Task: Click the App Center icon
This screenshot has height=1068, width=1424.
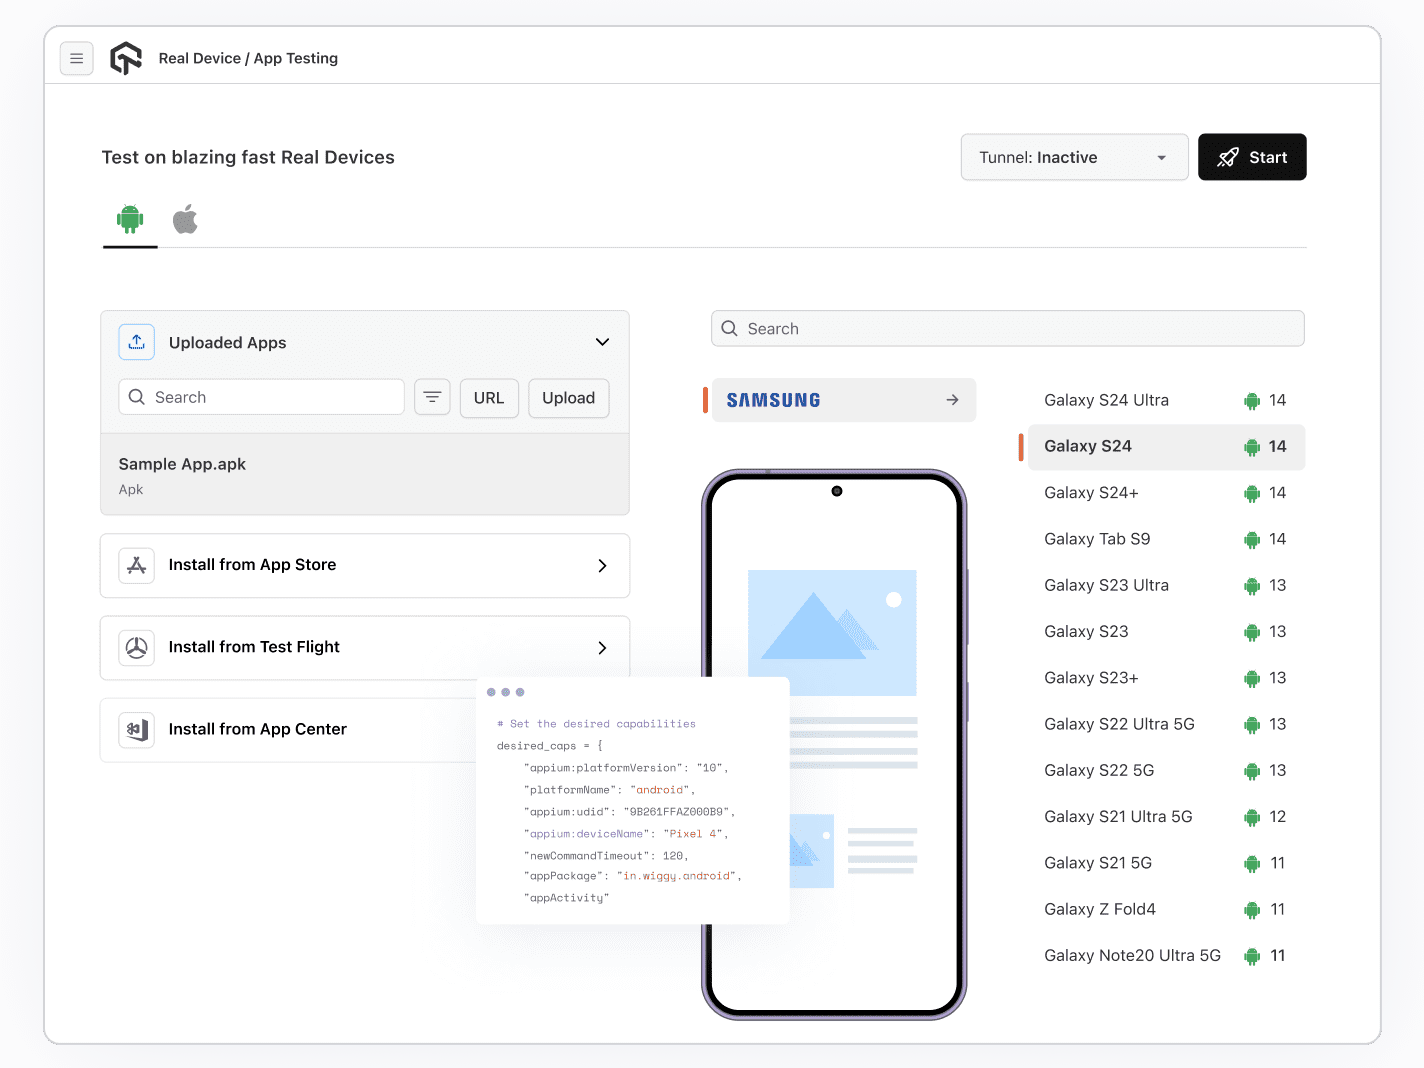Action: click(x=137, y=729)
